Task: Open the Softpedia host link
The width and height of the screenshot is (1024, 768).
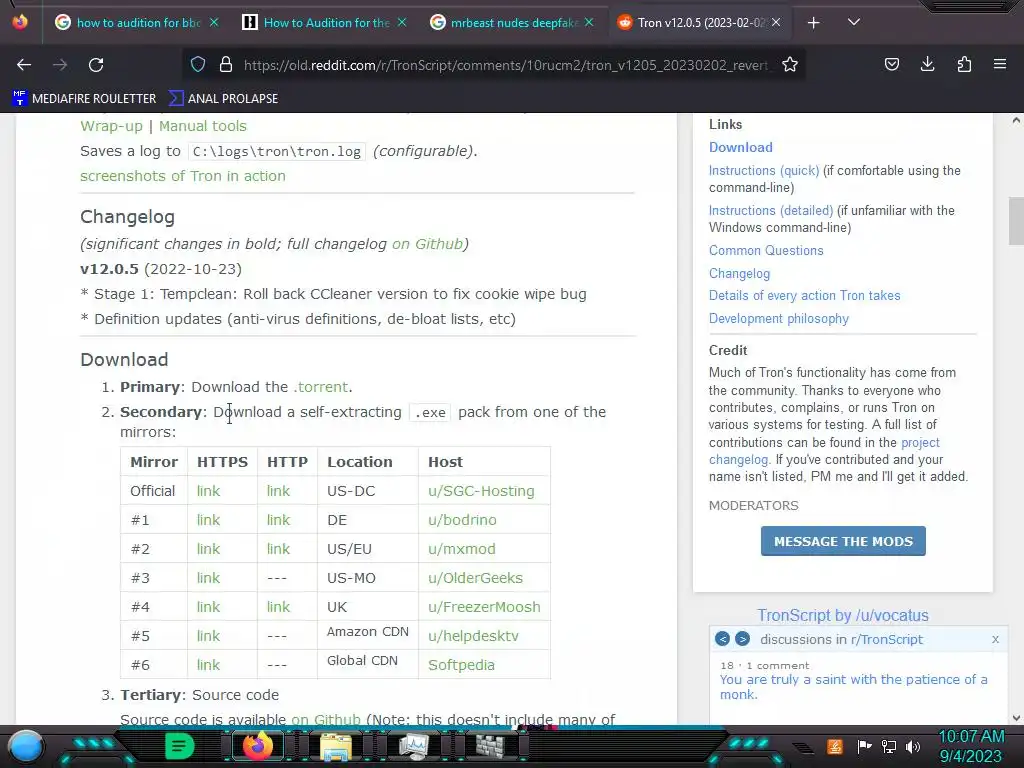Action: 461,665
